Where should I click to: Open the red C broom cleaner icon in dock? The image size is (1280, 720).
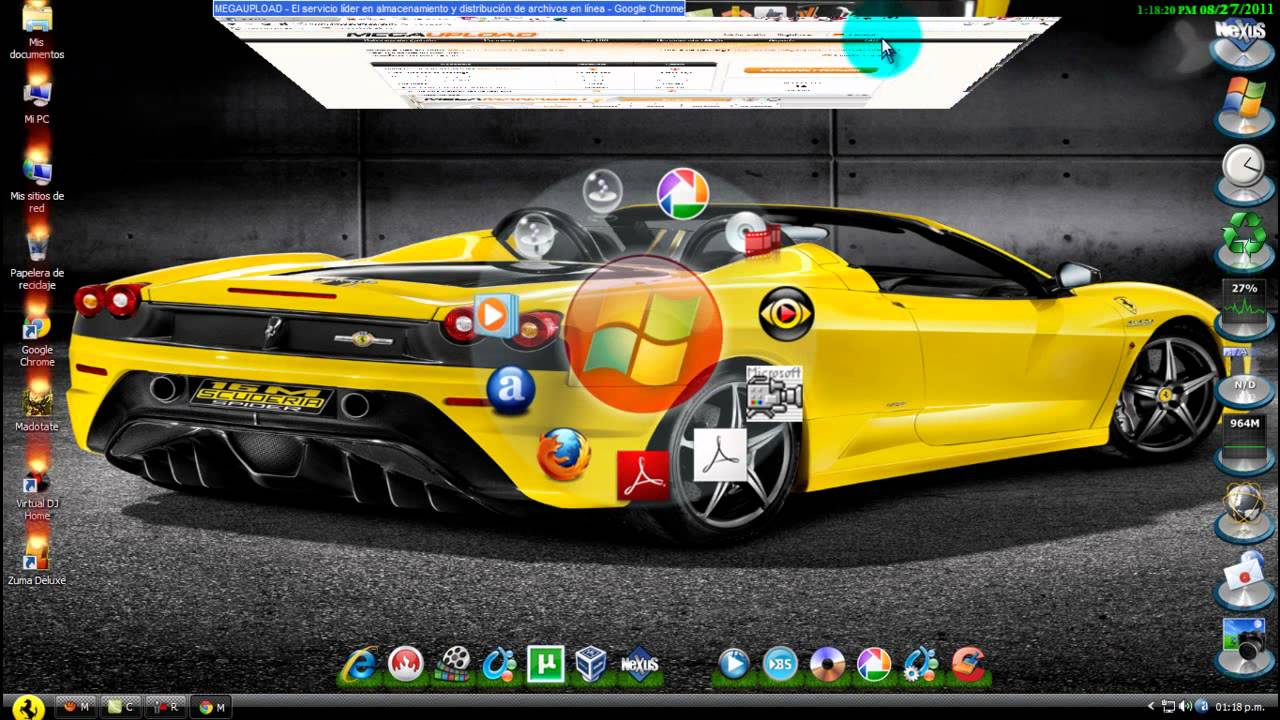point(967,664)
